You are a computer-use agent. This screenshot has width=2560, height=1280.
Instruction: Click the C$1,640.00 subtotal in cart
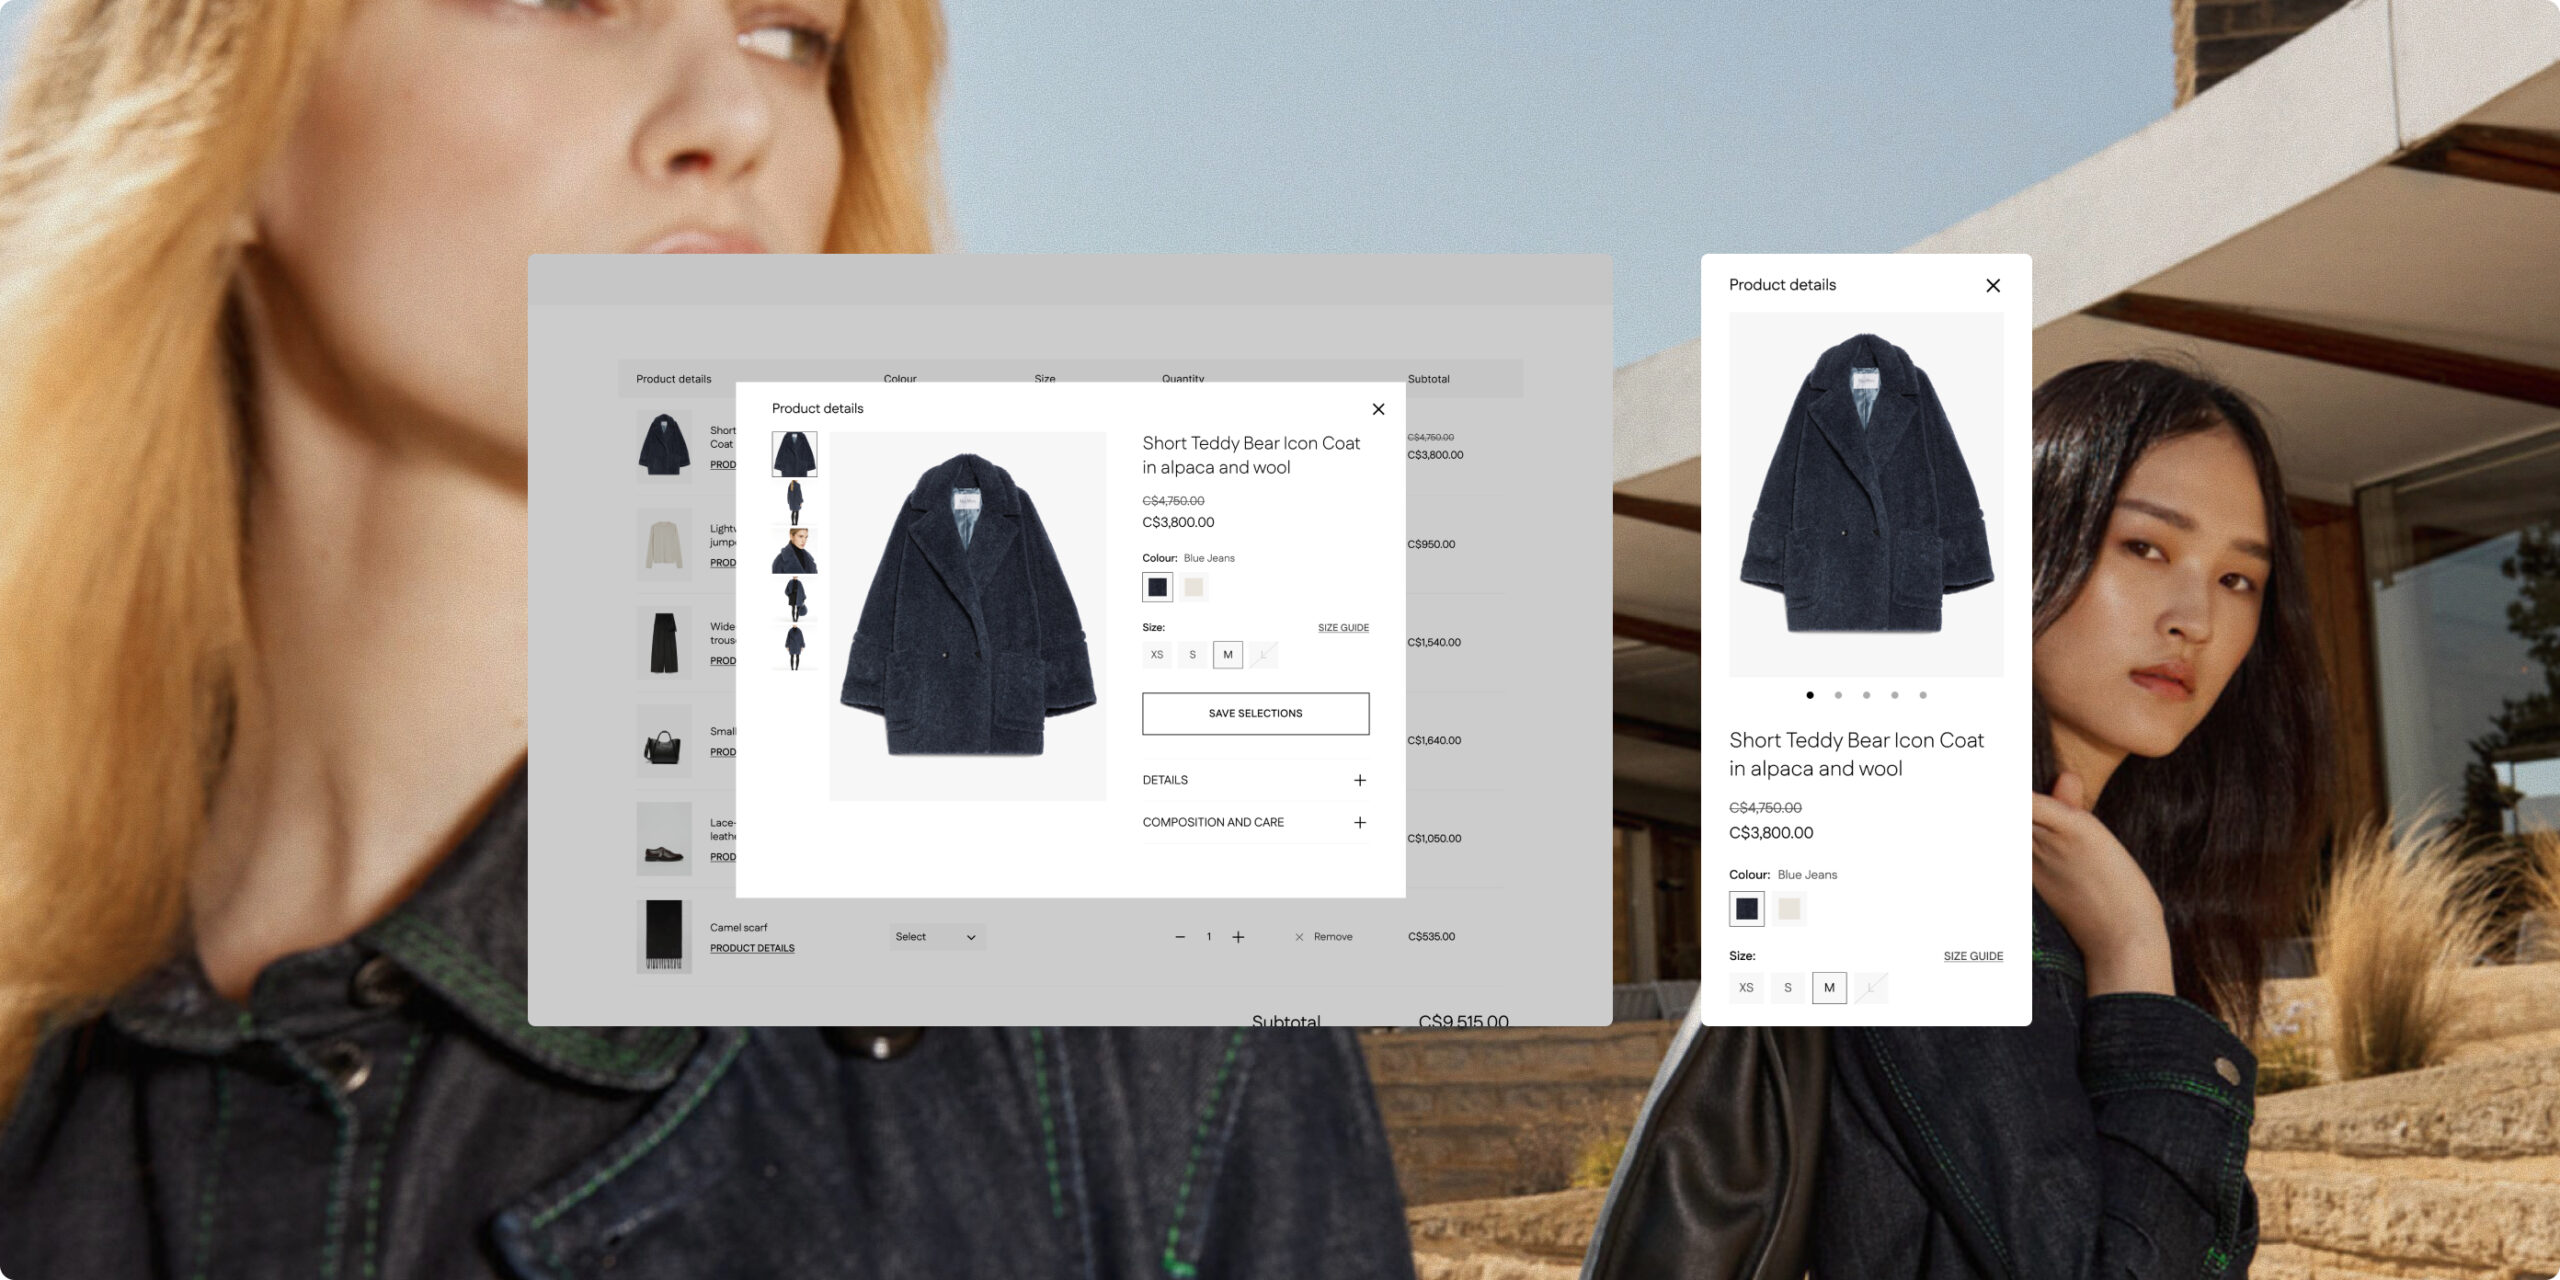click(1434, 741)
